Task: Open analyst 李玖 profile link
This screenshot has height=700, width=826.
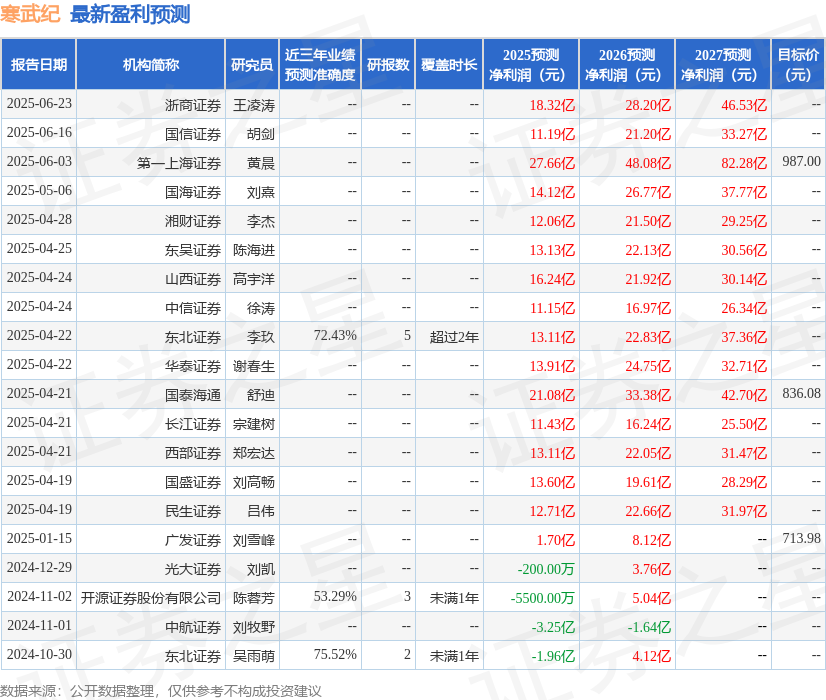Action: [x=256, y=336]
